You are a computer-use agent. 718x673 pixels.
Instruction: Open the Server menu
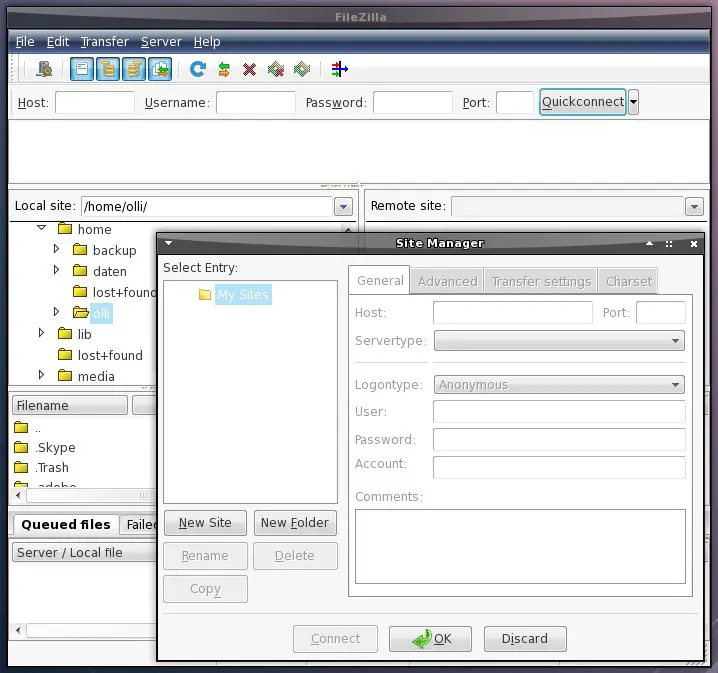161,42
